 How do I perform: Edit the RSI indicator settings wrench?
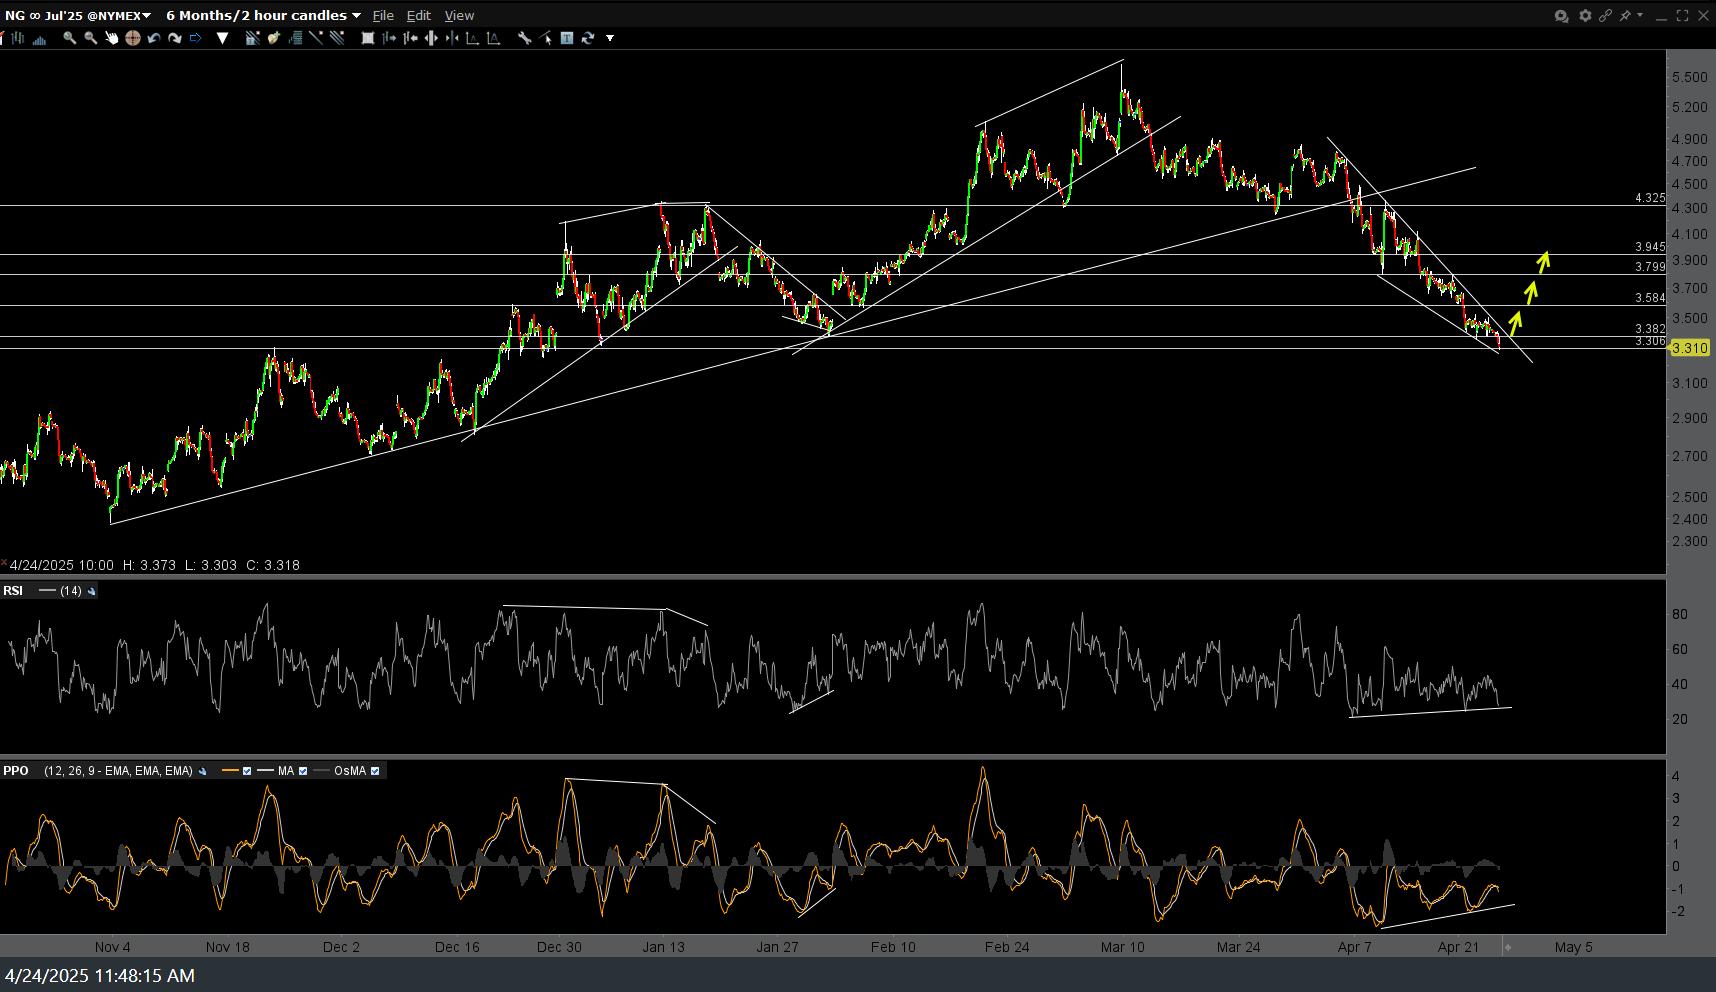[x=92, y=591]
